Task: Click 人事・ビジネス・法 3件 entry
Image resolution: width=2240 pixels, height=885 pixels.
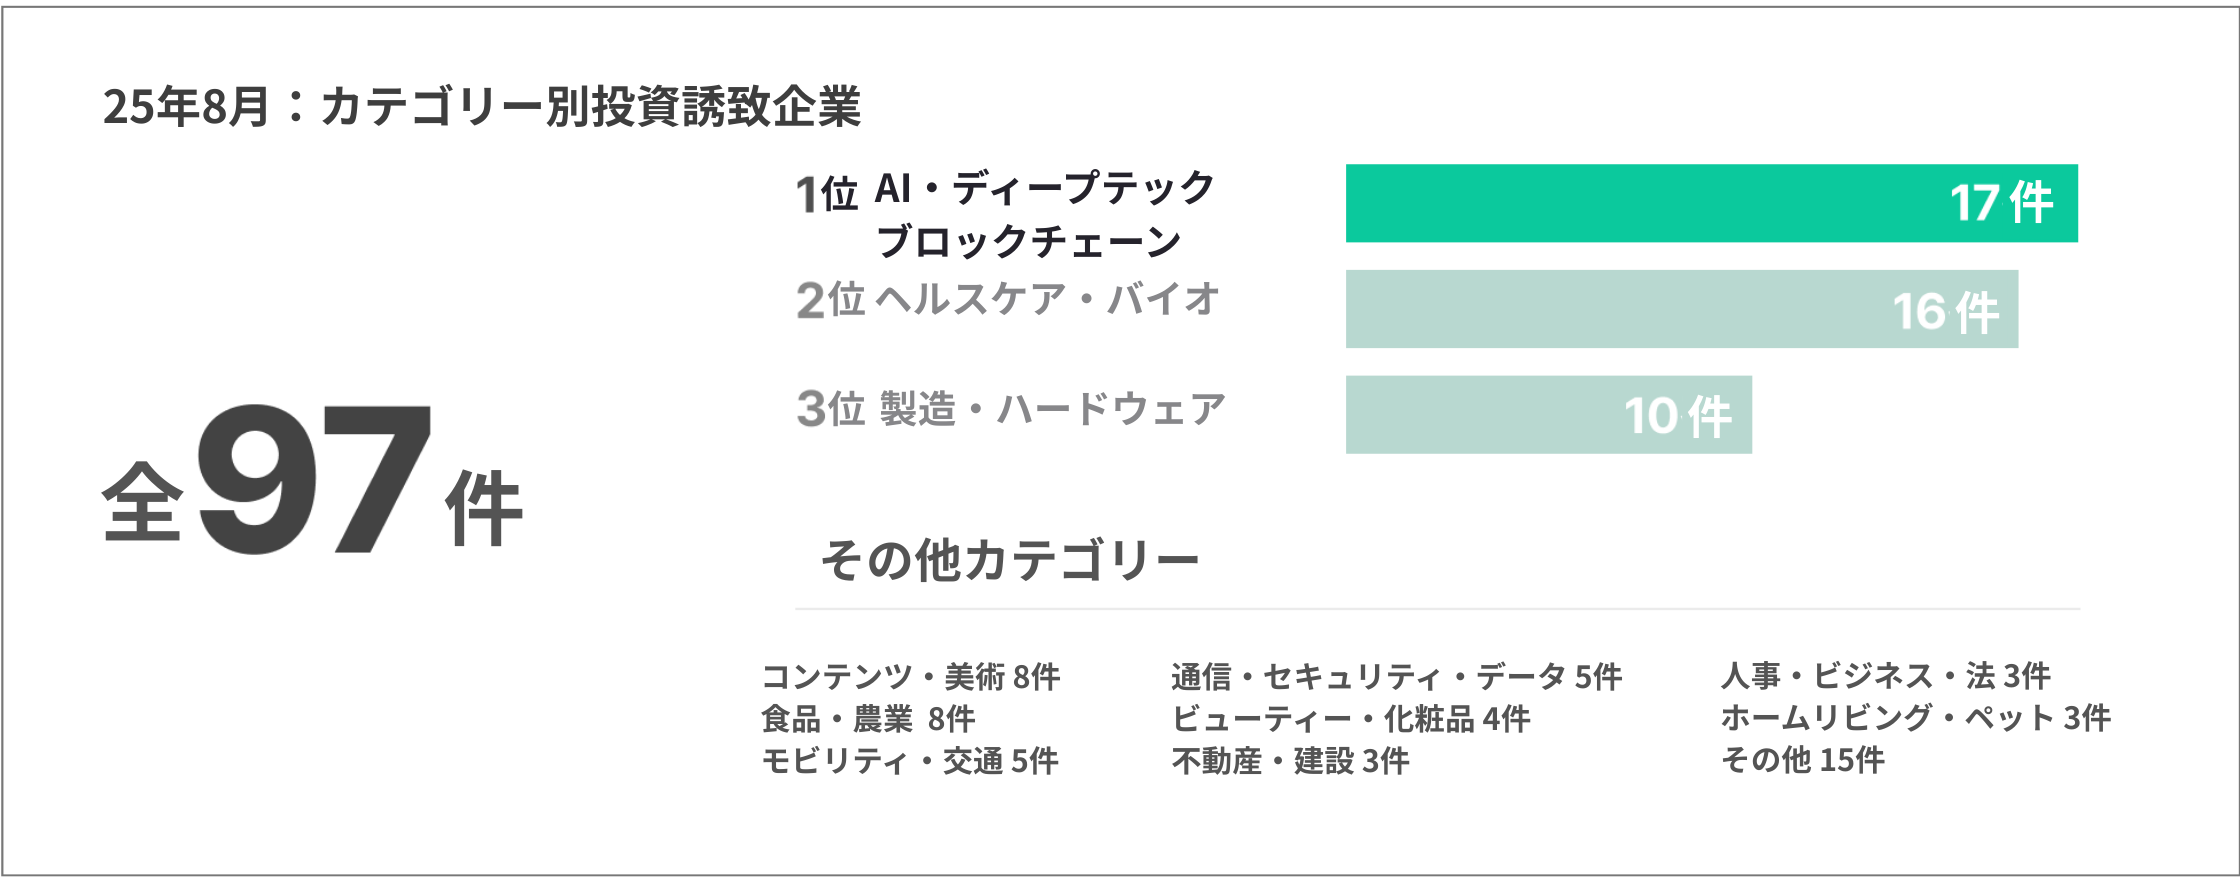Action: 1885,676
